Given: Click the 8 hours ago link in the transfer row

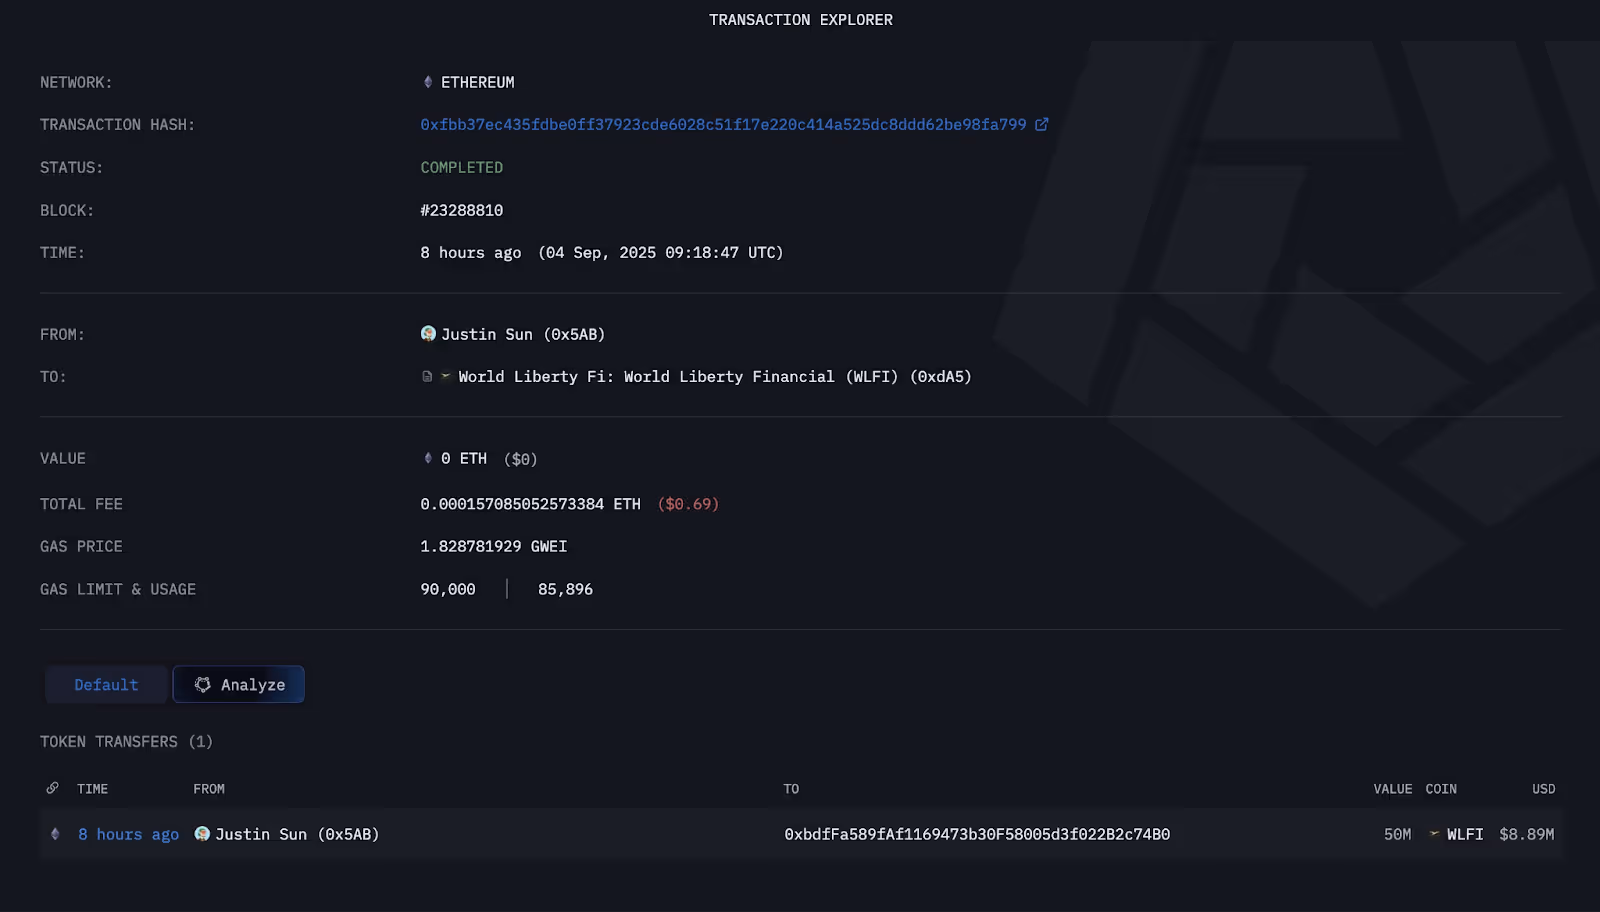Looking at the screenshot, I should click(x=128, y=834).
